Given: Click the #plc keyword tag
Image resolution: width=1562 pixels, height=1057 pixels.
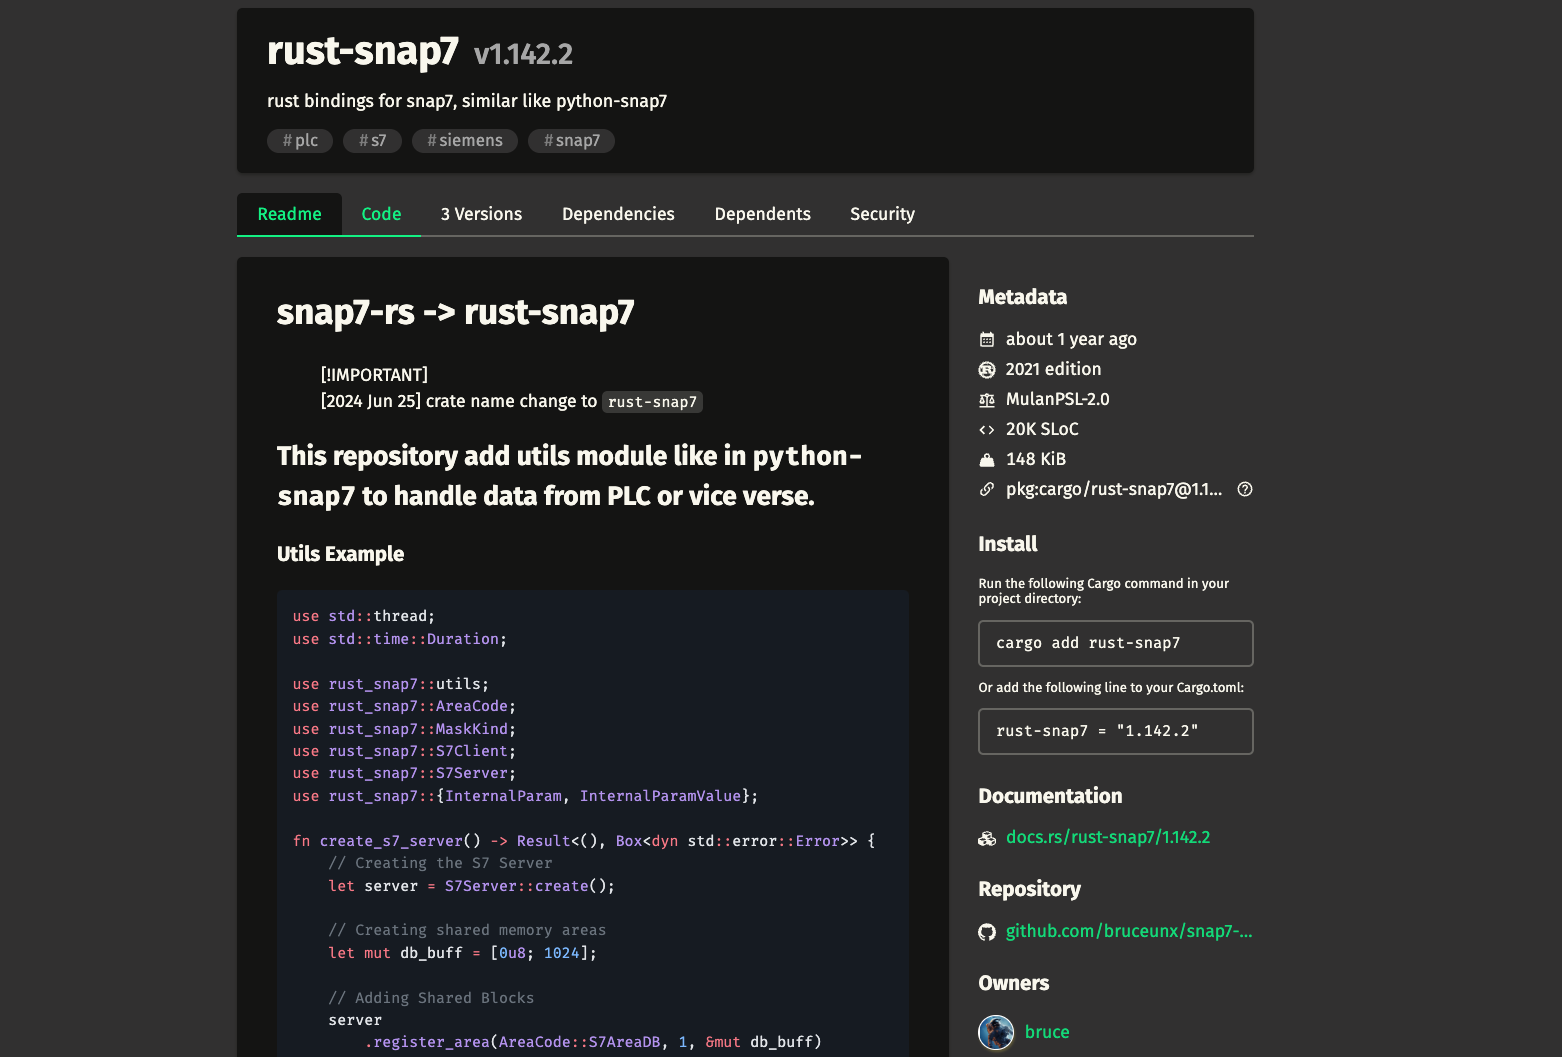Looking at the screenshot, I should tap(300, 141).
